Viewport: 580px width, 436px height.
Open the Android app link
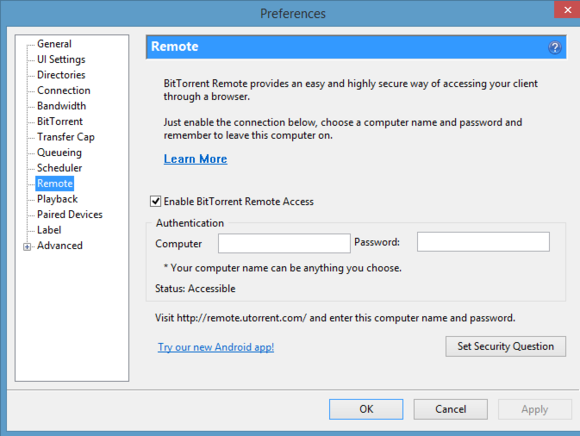(x=216, y=347)
